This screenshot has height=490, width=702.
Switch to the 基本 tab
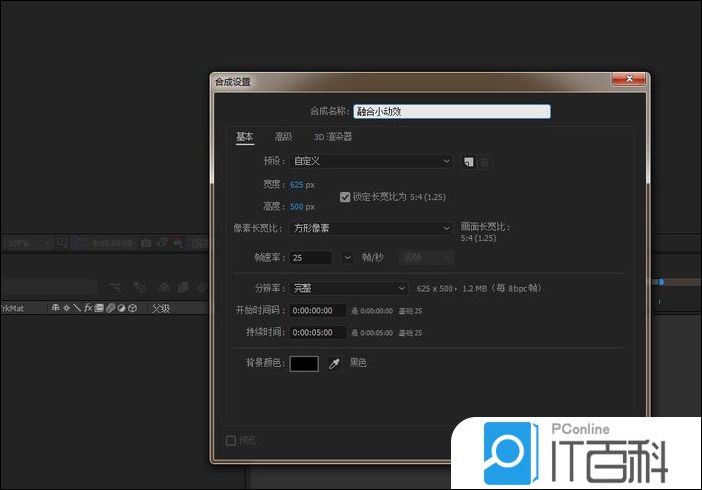[x=245, y=137]
